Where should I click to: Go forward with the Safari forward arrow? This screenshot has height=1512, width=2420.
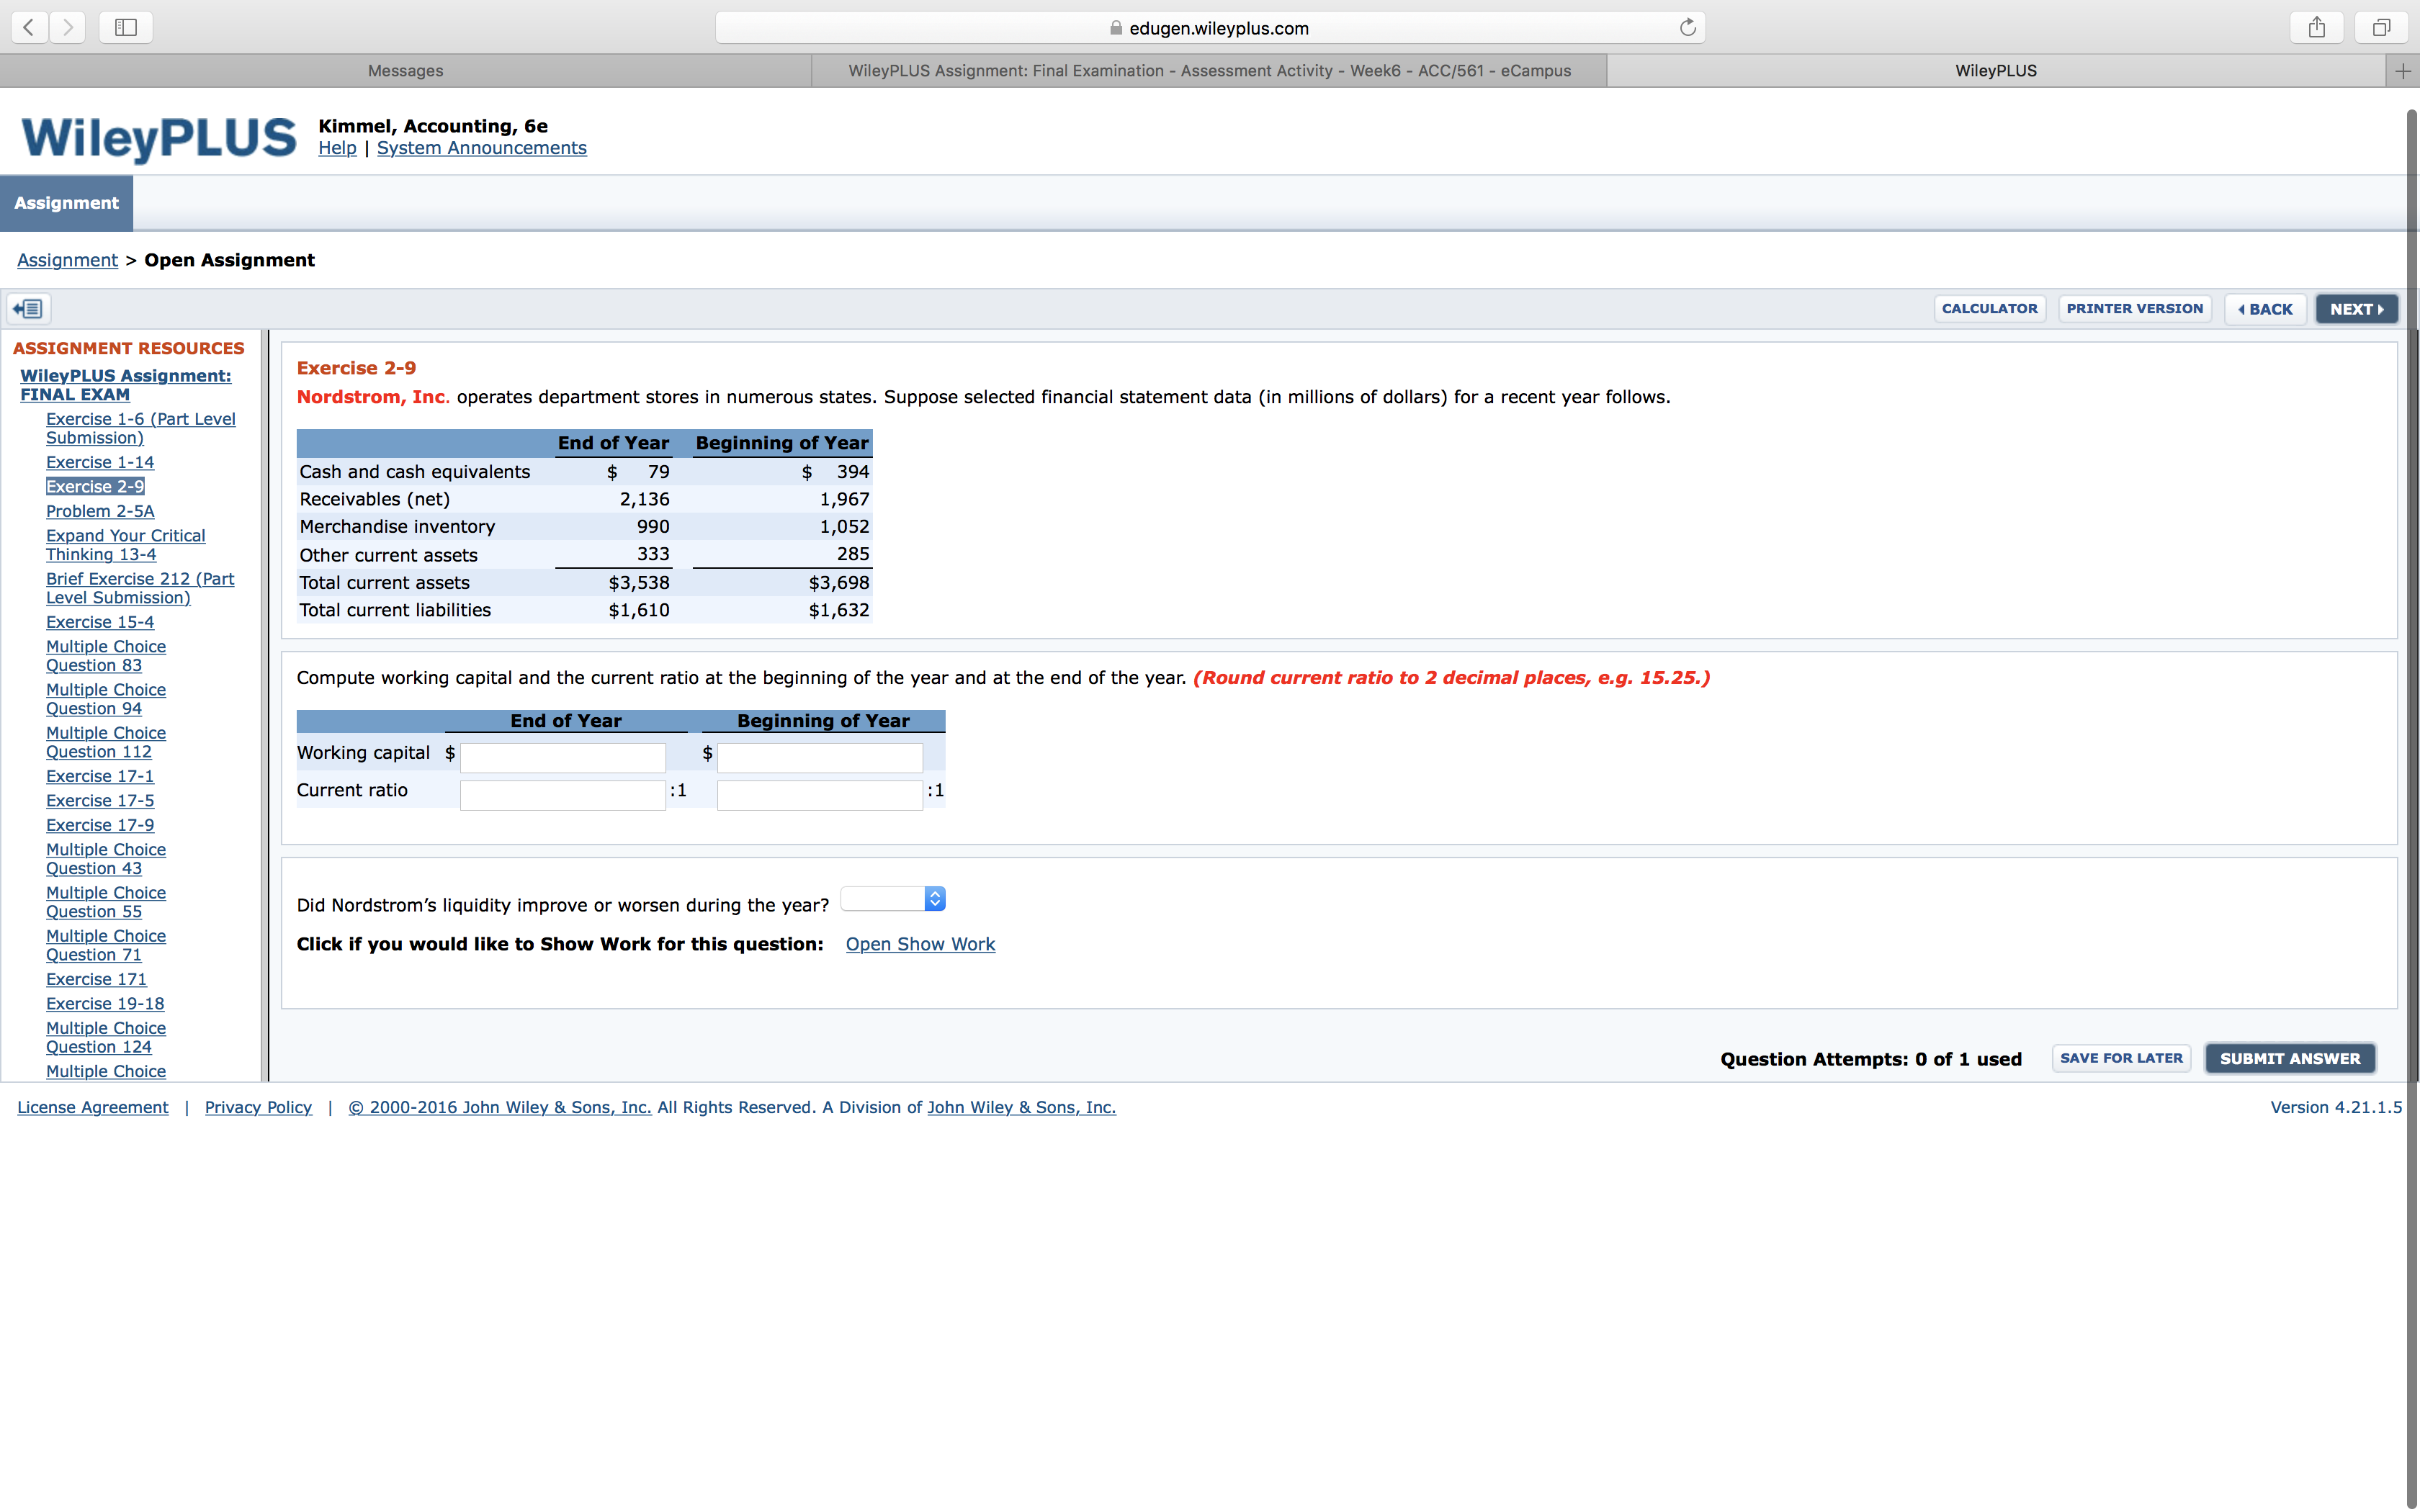(67, 27)
